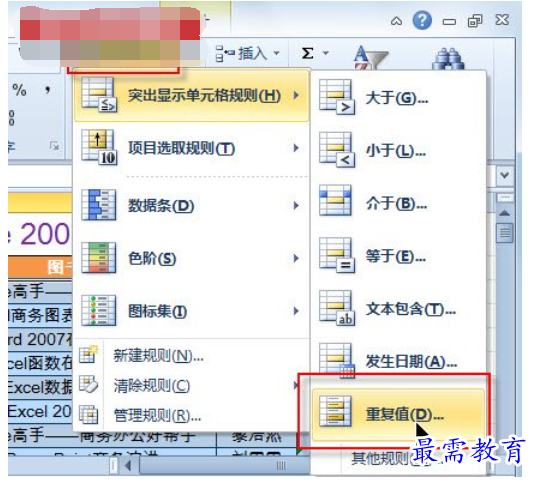The image size is (534, 482).
Task: Restore down the workbook window
Action: point(475,21)
